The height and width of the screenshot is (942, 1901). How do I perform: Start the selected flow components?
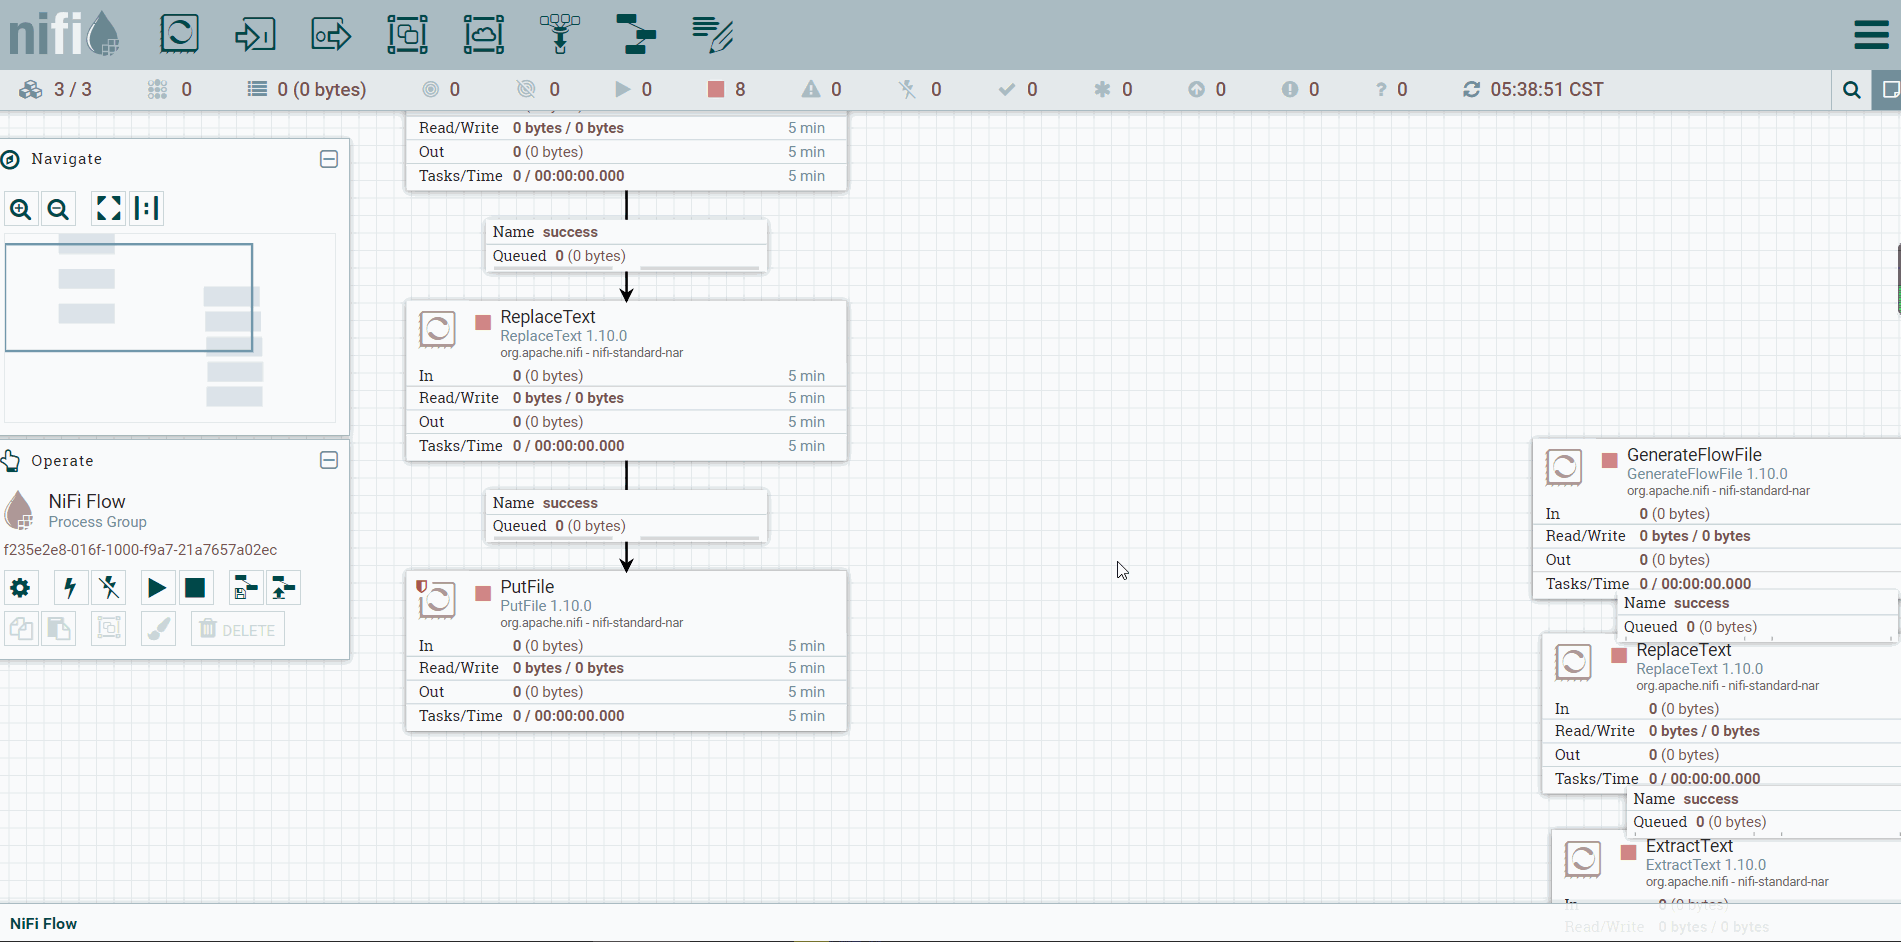click(157, 588)
